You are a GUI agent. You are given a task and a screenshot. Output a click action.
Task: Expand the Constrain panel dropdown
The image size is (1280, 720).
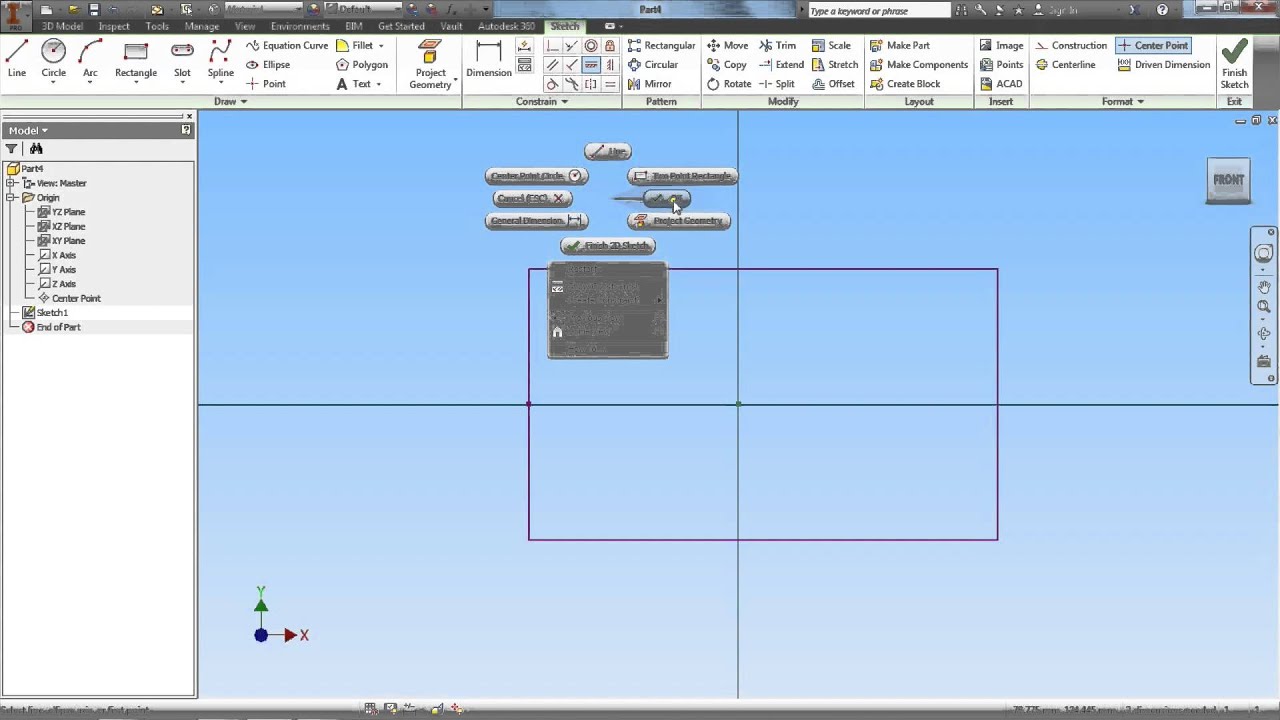tap(542, 101)
